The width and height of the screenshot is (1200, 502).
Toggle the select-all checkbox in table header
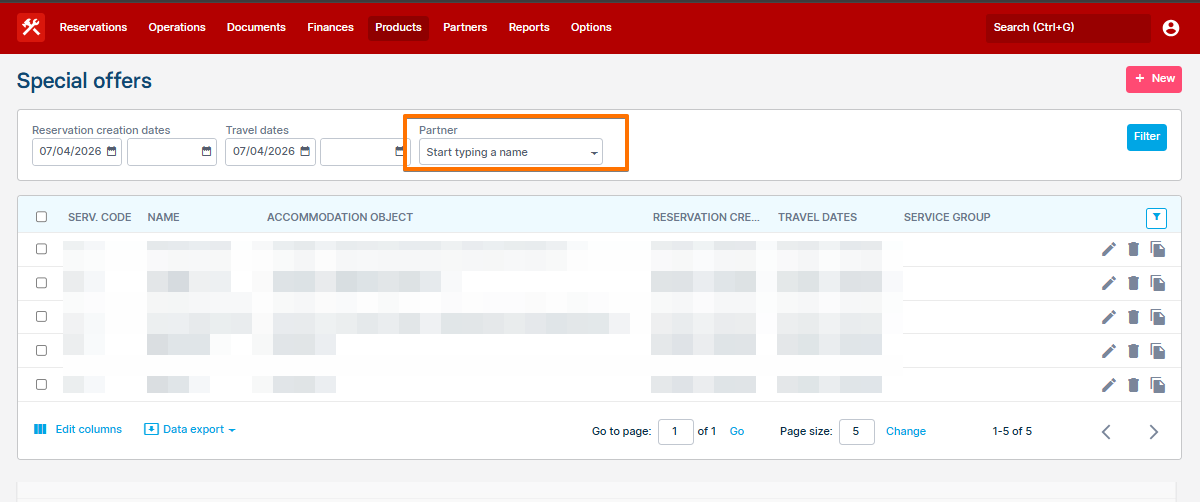41,217
